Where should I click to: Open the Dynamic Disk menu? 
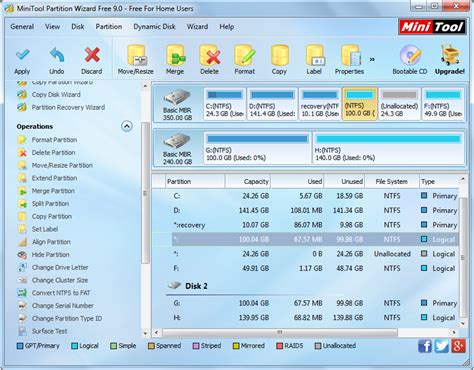[x=154, y=27]
